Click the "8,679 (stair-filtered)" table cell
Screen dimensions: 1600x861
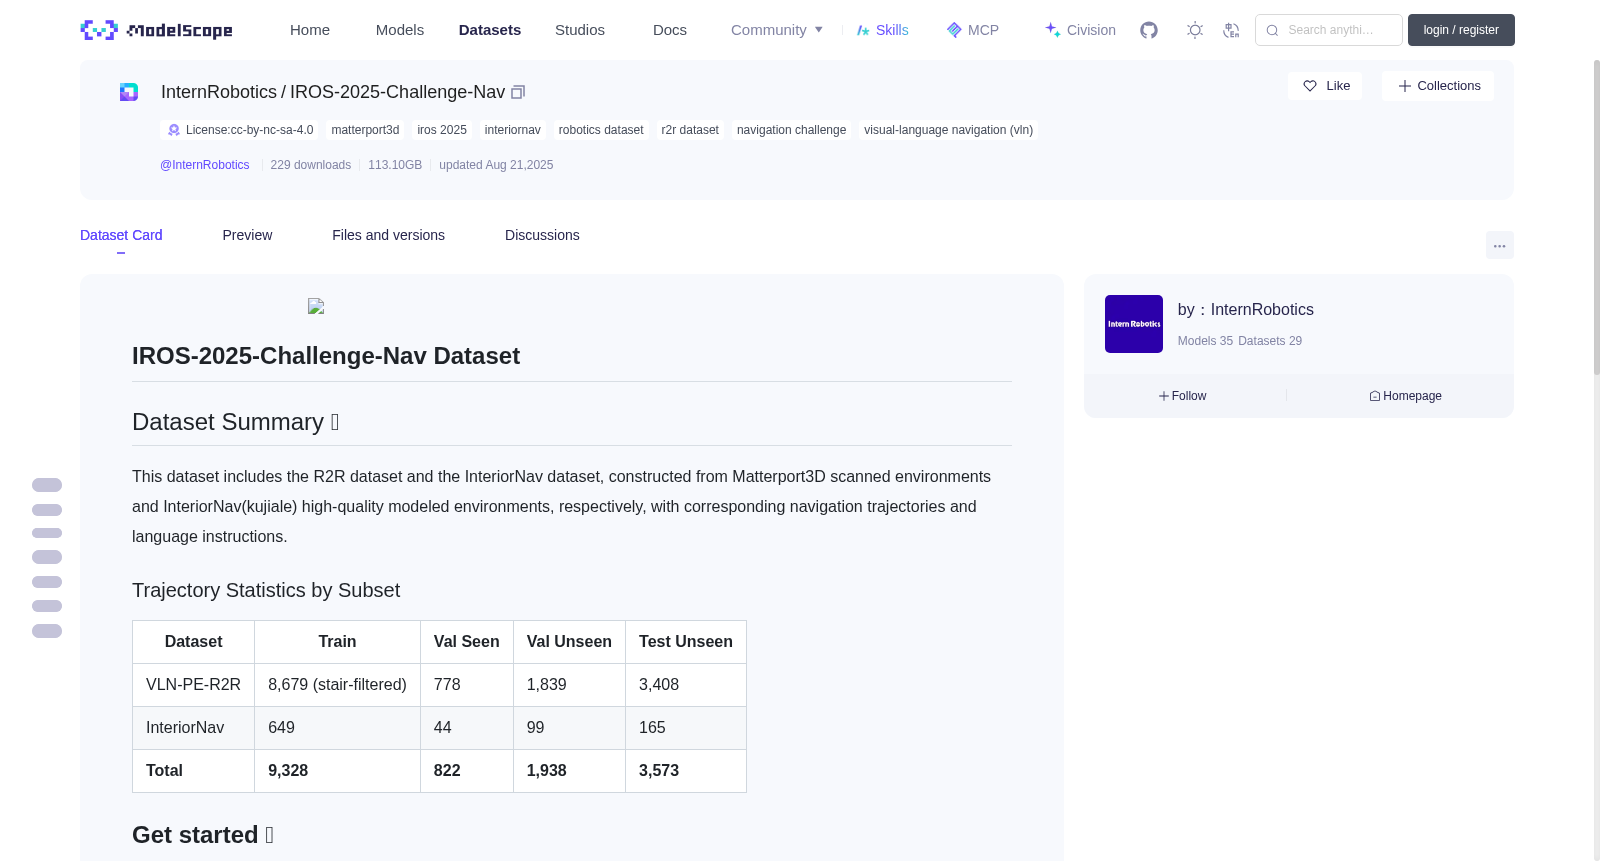tap(337, 685)
